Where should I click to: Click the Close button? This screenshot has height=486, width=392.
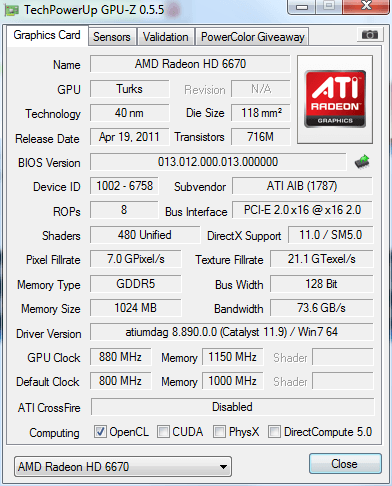pyautogui.click(x=345, y=464)
